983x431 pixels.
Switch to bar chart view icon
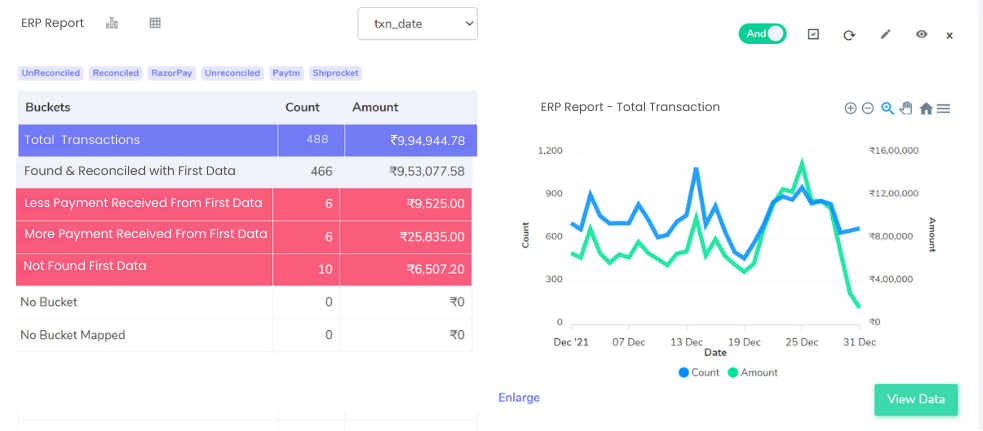click(x=112, y=23)
